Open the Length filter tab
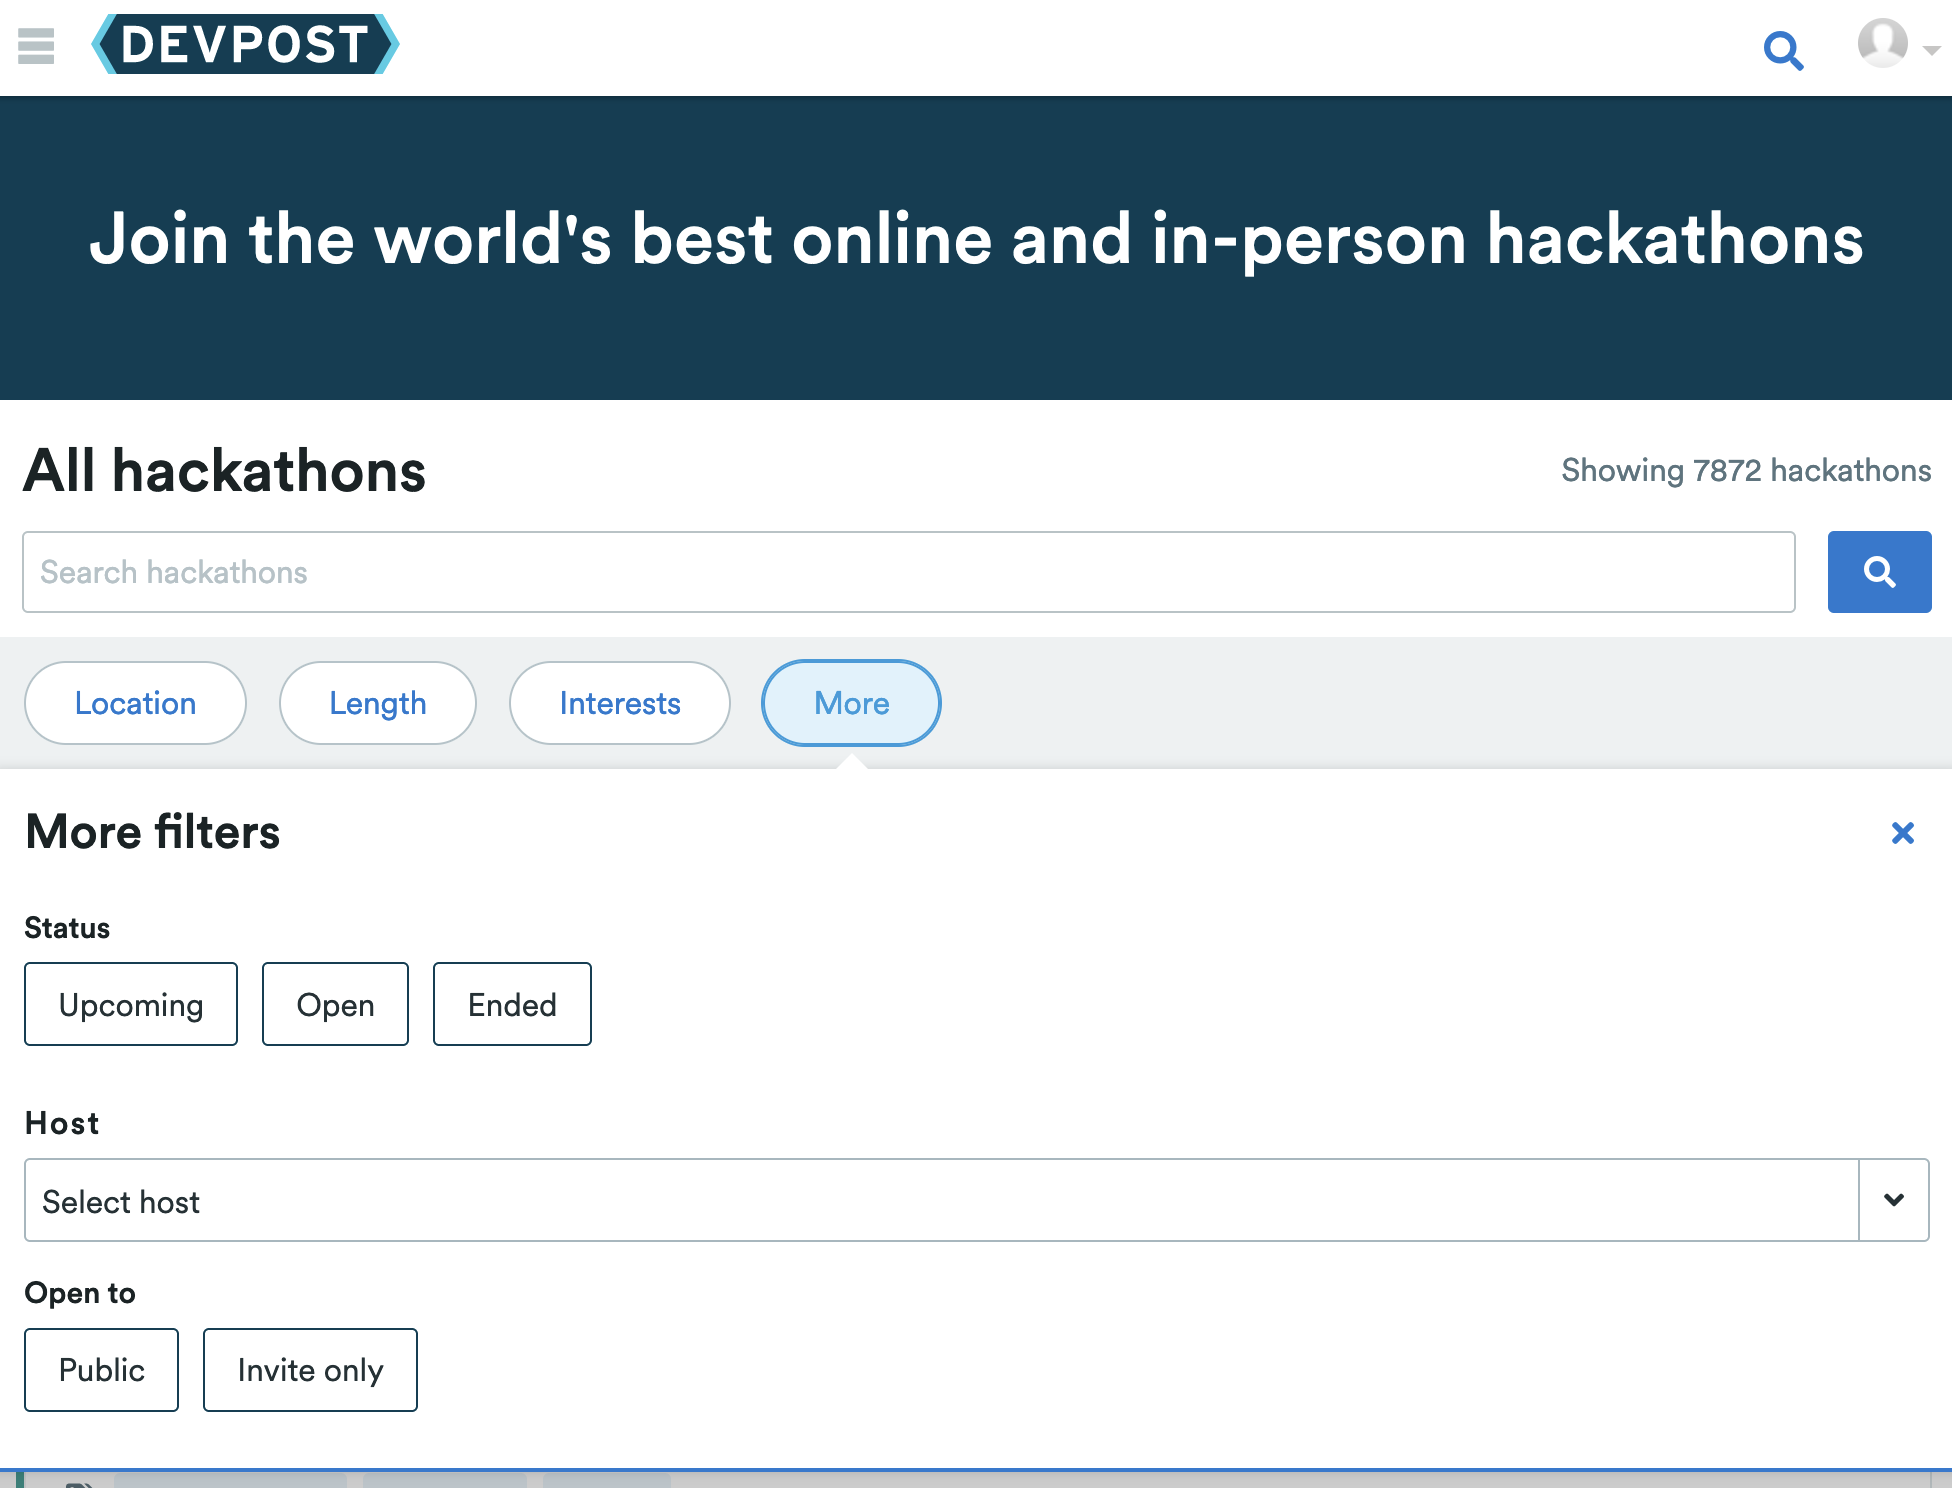Image resolution: width=1952 pixels, height=1488 pixels. [378, 703]
